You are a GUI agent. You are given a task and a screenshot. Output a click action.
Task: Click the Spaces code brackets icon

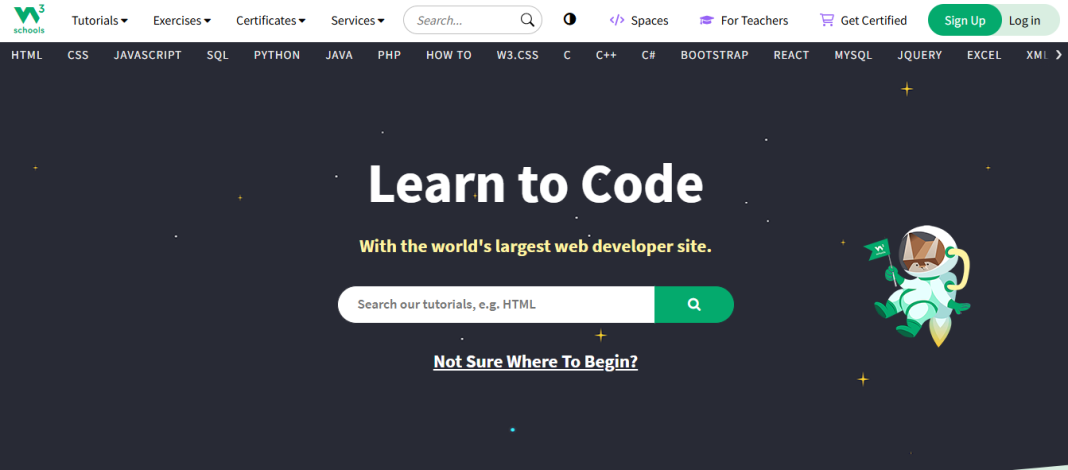coord(616,20)
